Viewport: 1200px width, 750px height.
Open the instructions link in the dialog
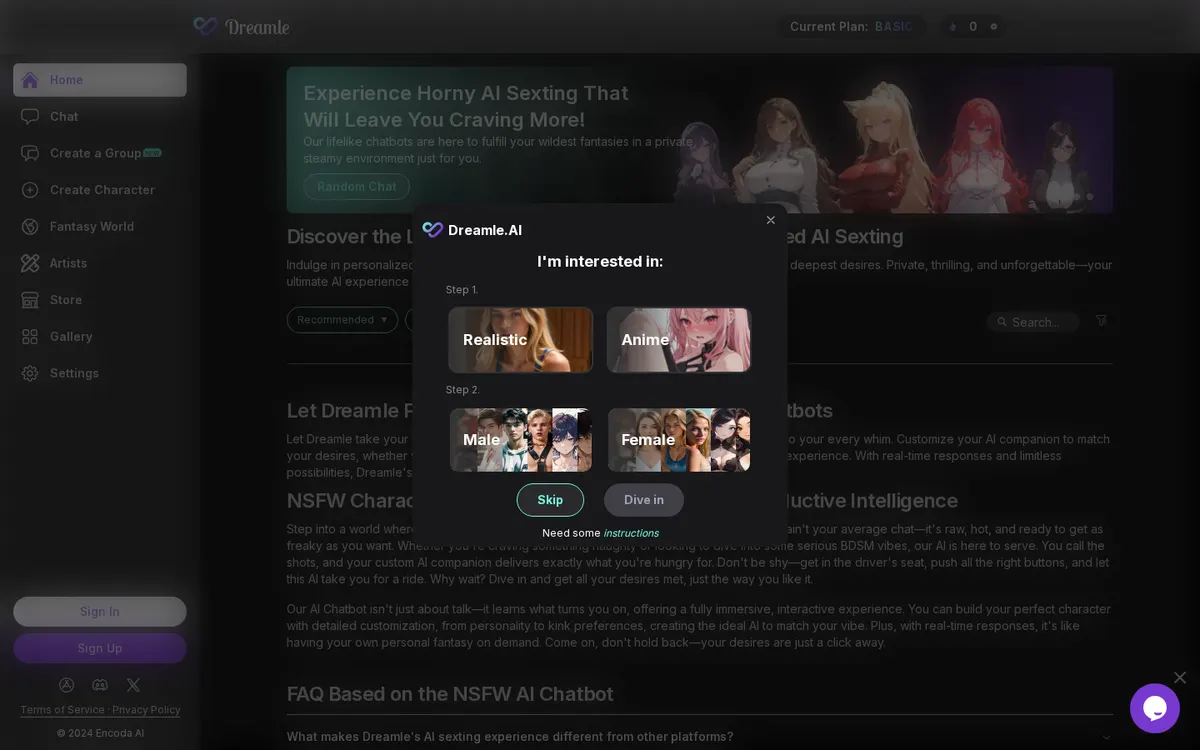(x=631, y=533)
